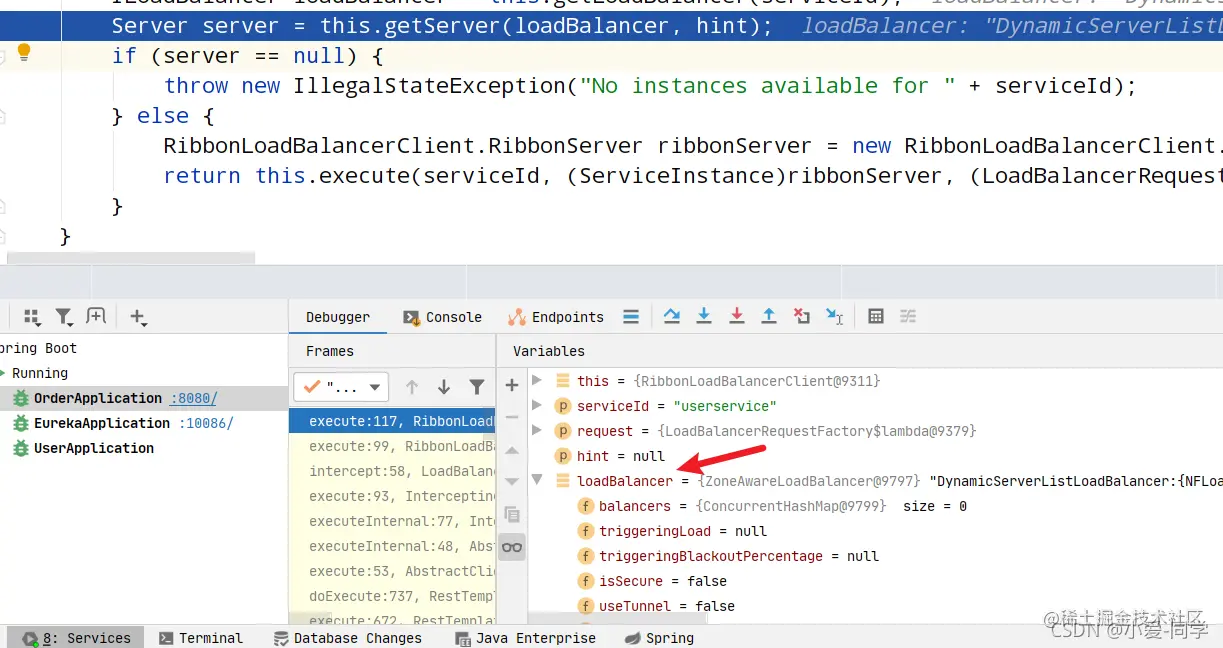Switch to the Console tab
Image resolution: width=1223 pixels, height=648 pixels.
[442, 317]
